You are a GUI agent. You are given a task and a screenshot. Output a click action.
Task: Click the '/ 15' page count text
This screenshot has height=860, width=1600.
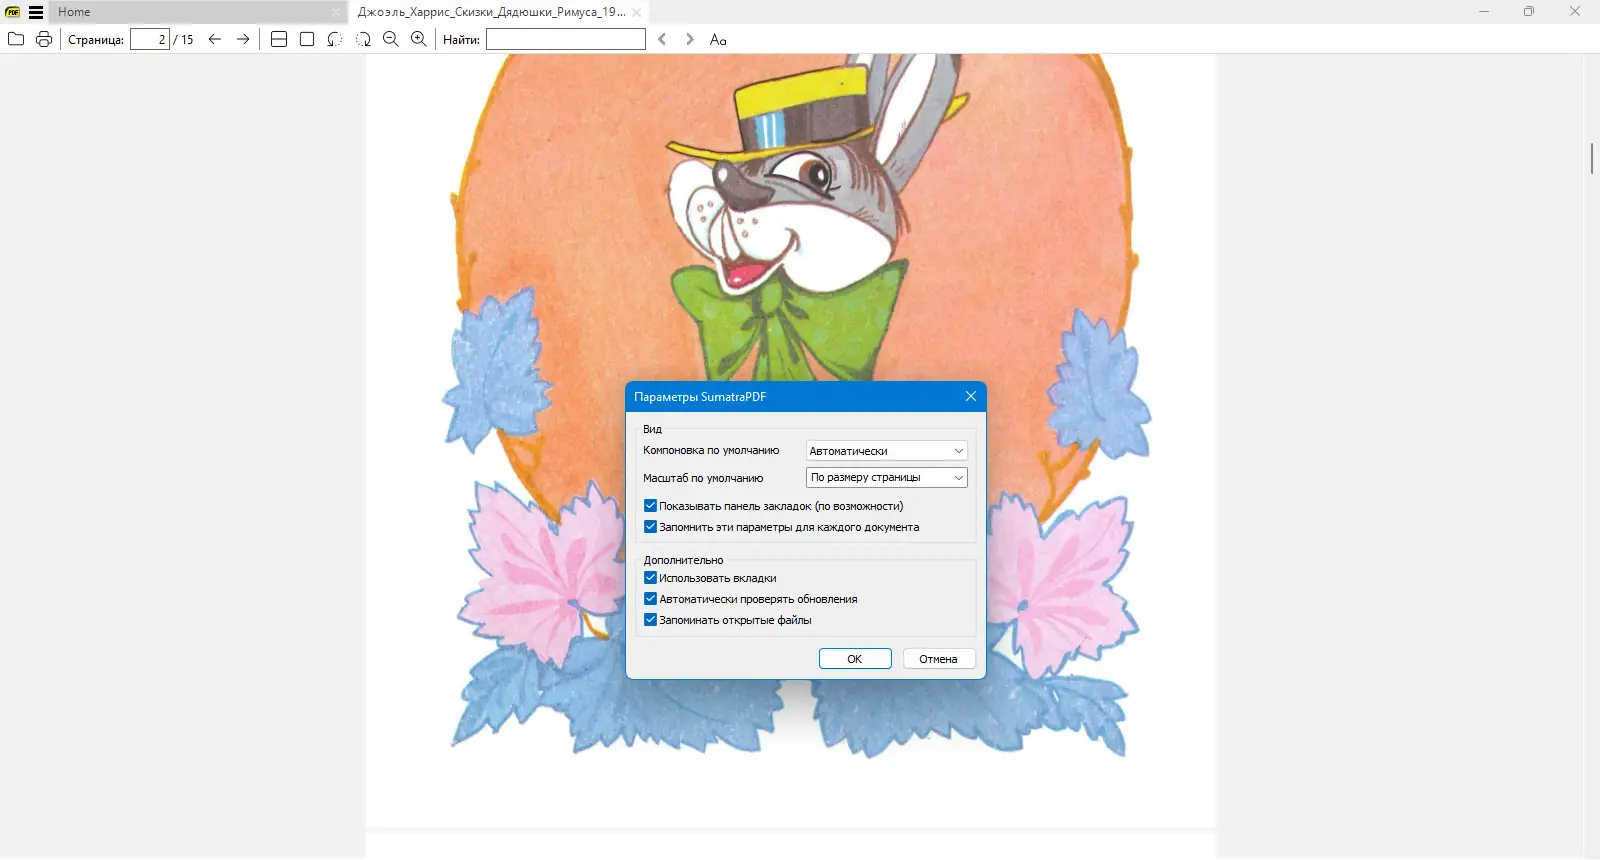[184, 40]
